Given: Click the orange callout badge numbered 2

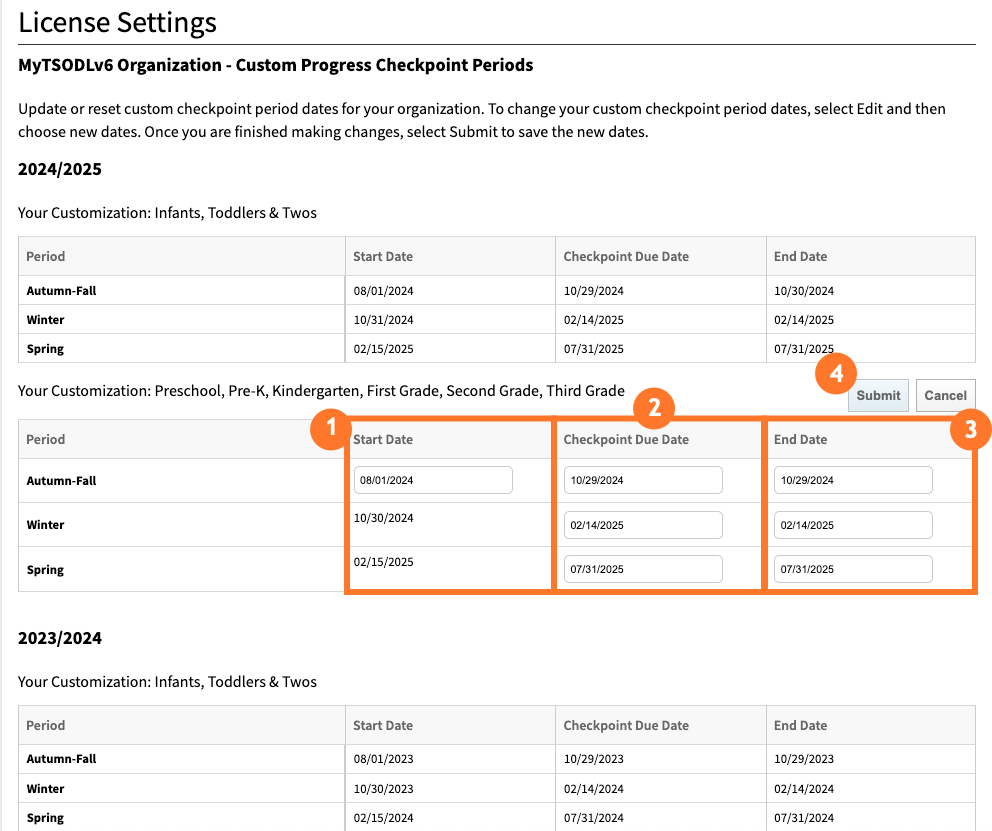Looking at the screenshot, I should point(654,408).
